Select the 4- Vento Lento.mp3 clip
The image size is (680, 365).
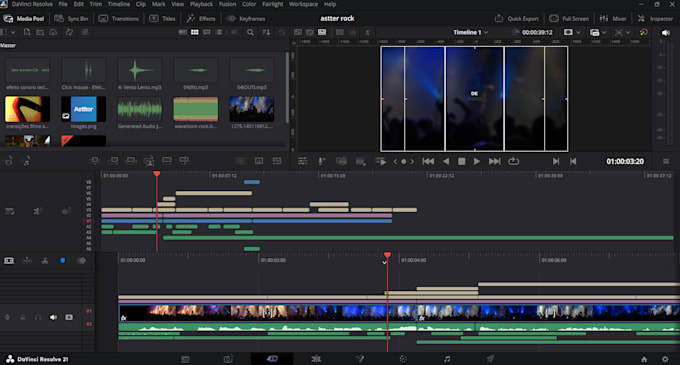tap(140, 70)
